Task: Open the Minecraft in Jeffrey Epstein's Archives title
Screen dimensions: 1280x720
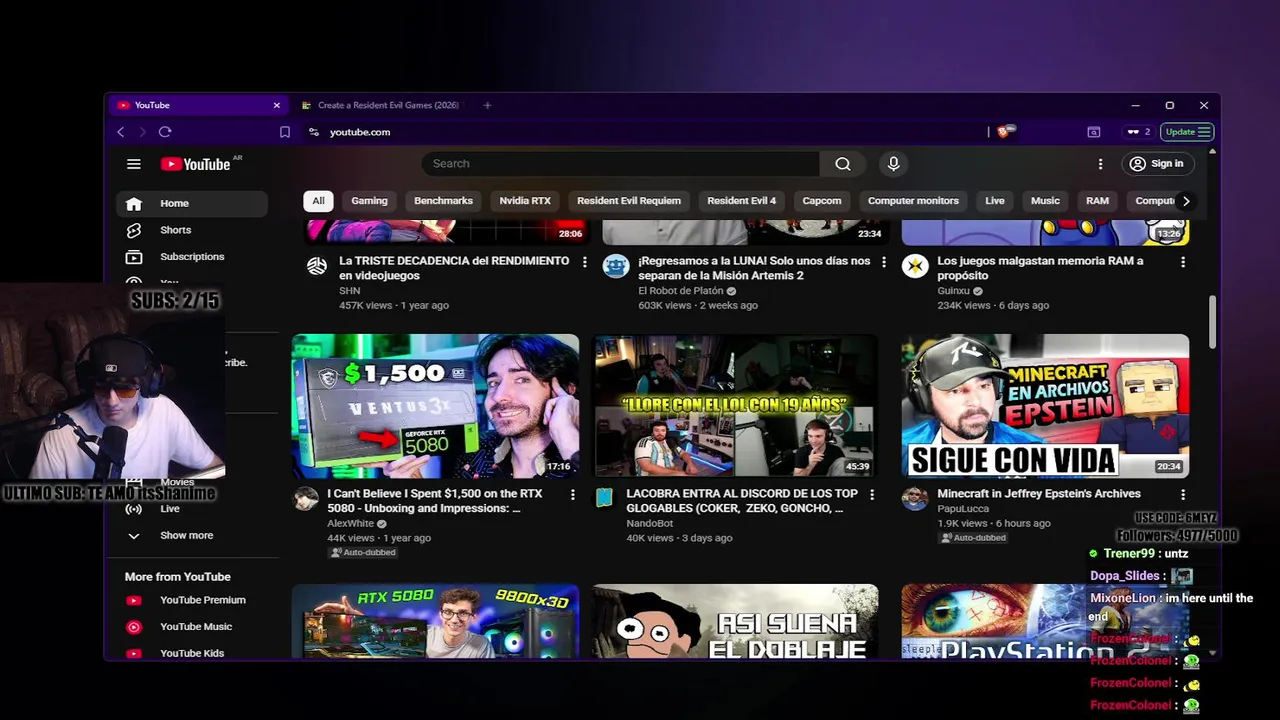Action: pyautogui.click(x=1039, y=494)
